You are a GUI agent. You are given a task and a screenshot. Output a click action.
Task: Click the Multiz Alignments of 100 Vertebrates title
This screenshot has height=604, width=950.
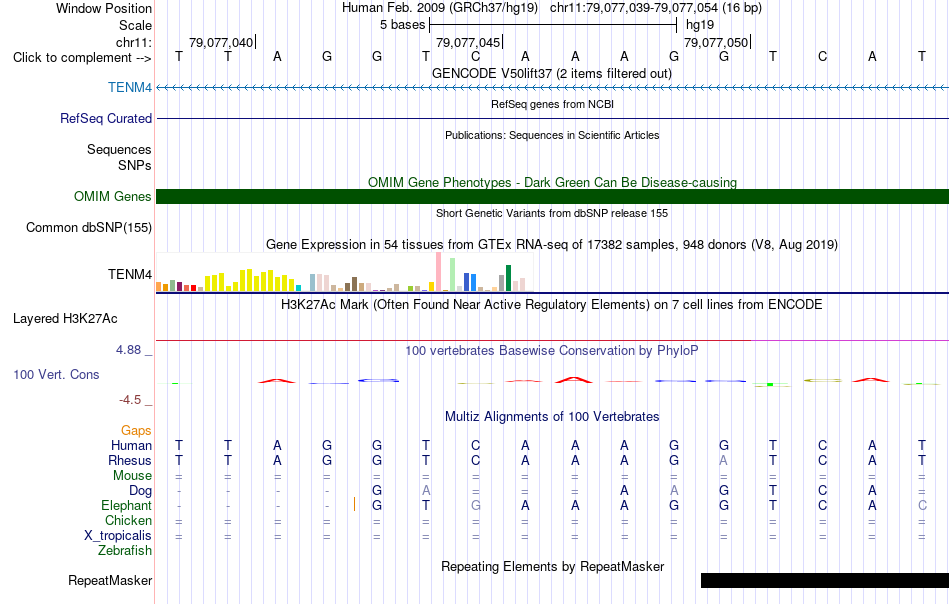[x=552, y=416]
